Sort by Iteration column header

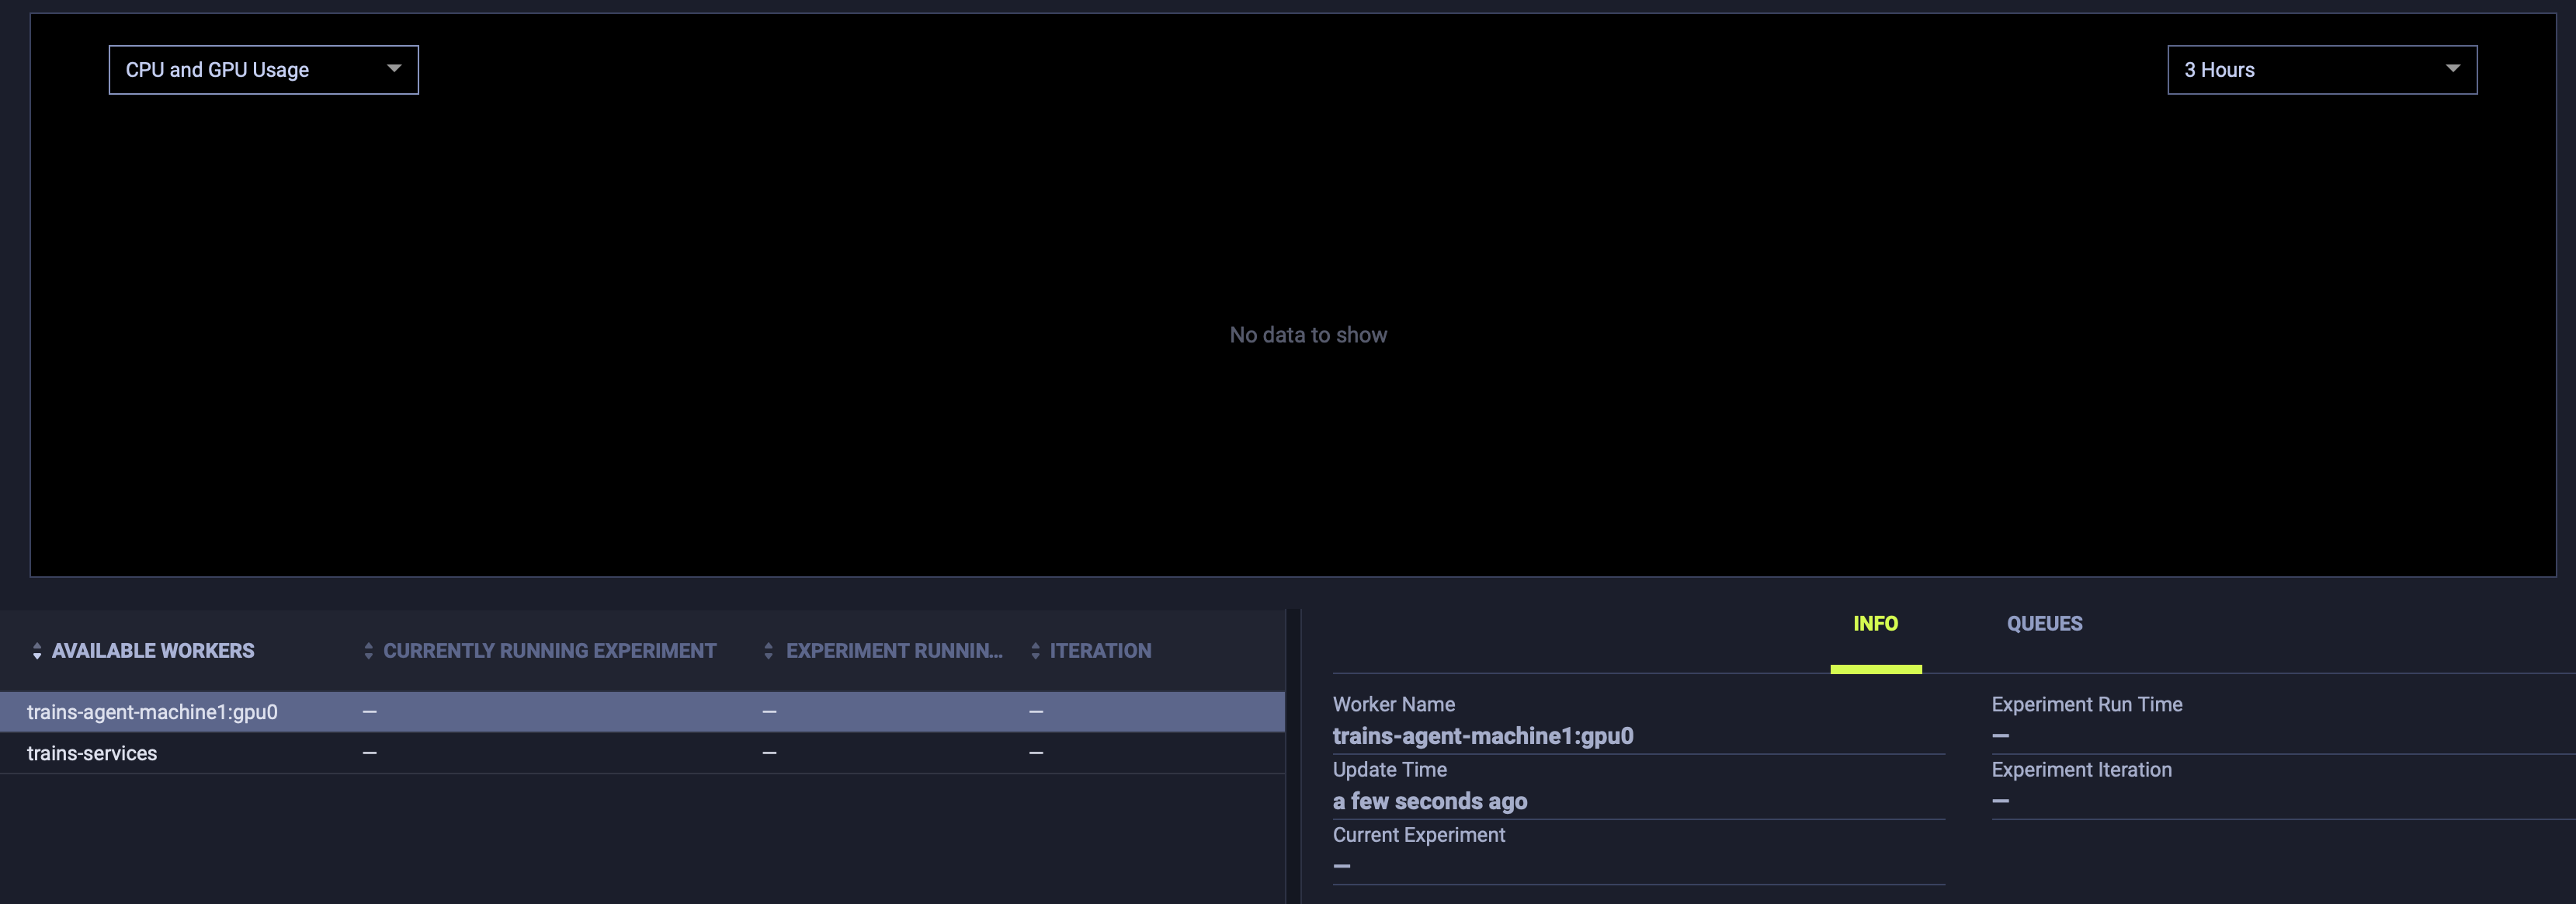point(1100,651)
